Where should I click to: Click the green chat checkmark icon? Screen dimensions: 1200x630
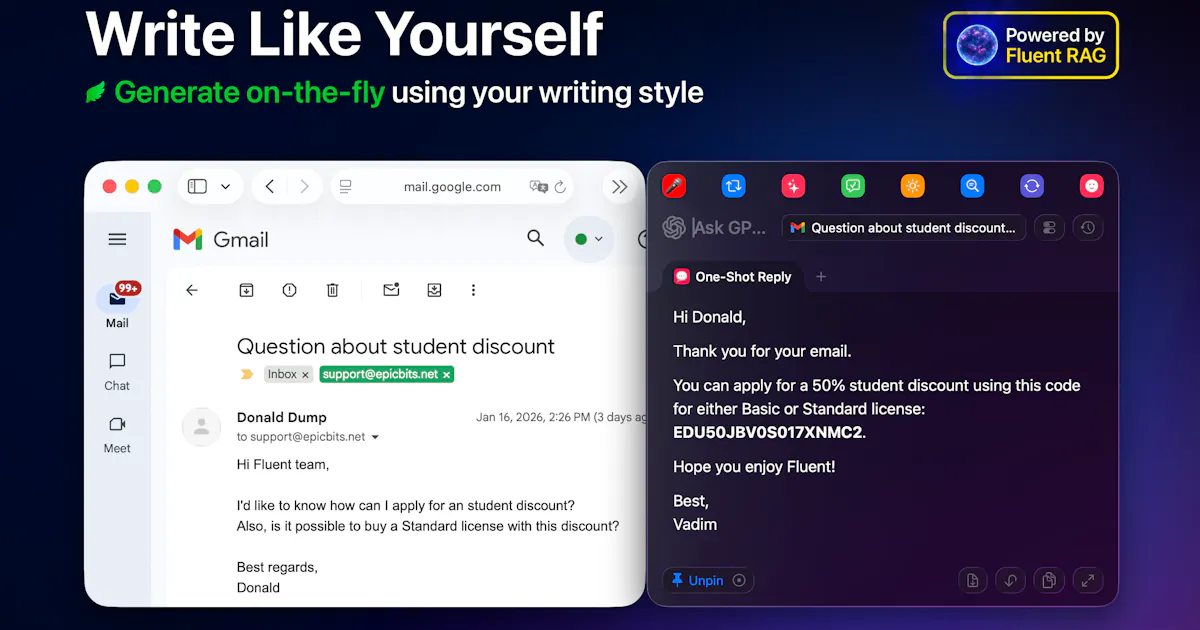[853, 186]
